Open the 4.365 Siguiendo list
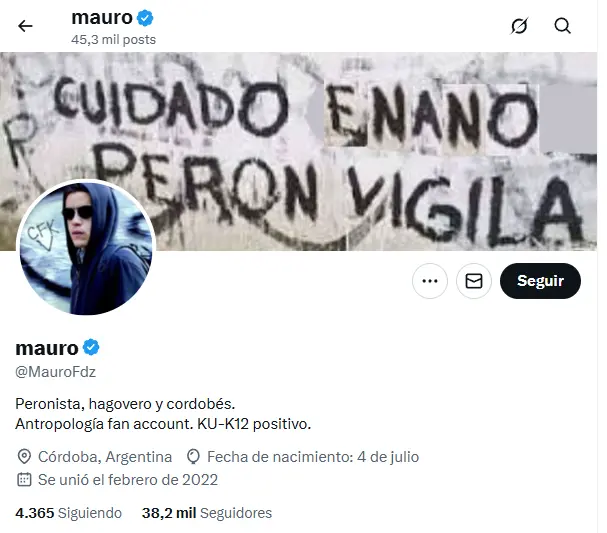 pos(69,513)
